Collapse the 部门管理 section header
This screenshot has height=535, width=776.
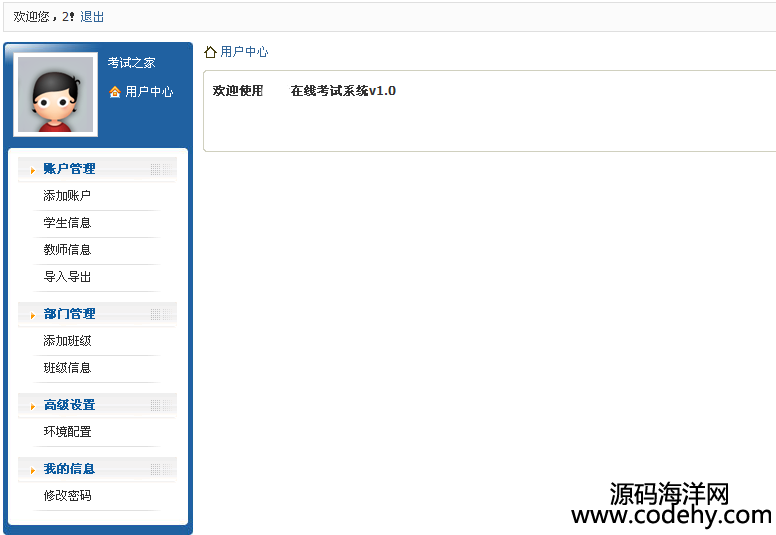click(97, 314)
